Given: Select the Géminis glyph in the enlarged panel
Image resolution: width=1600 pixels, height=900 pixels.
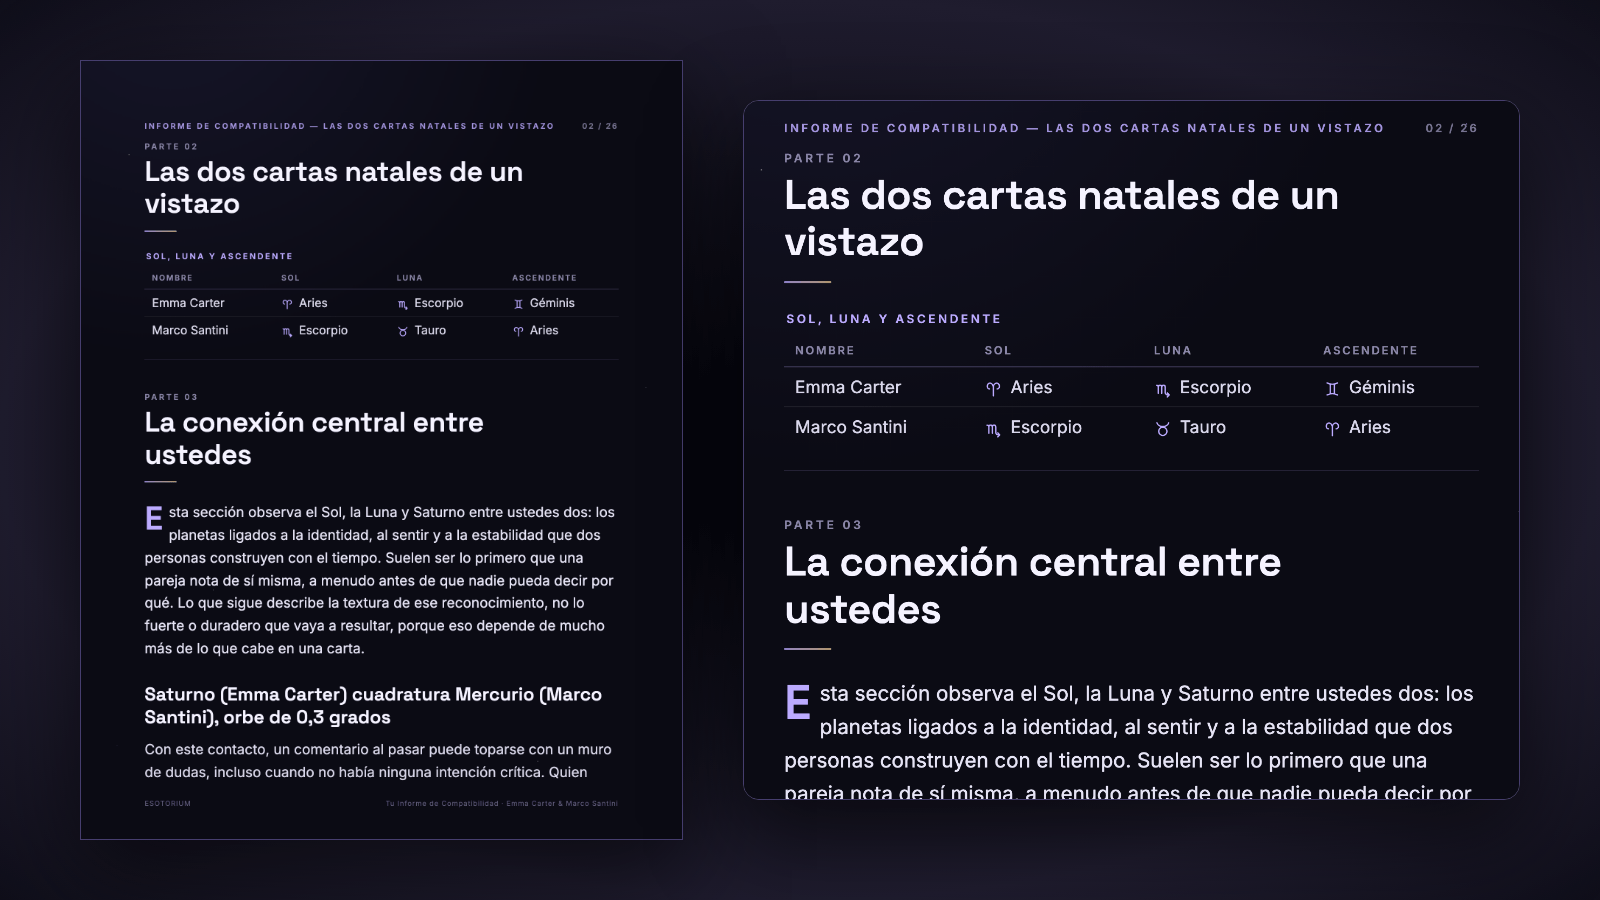Looking at the screenshot, I should click(x=1332, y=389).
